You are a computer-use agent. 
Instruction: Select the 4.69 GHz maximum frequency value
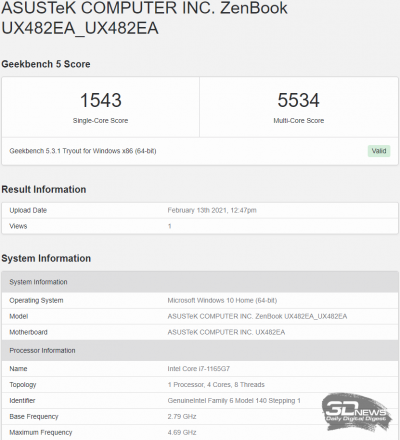pos(182,433)
